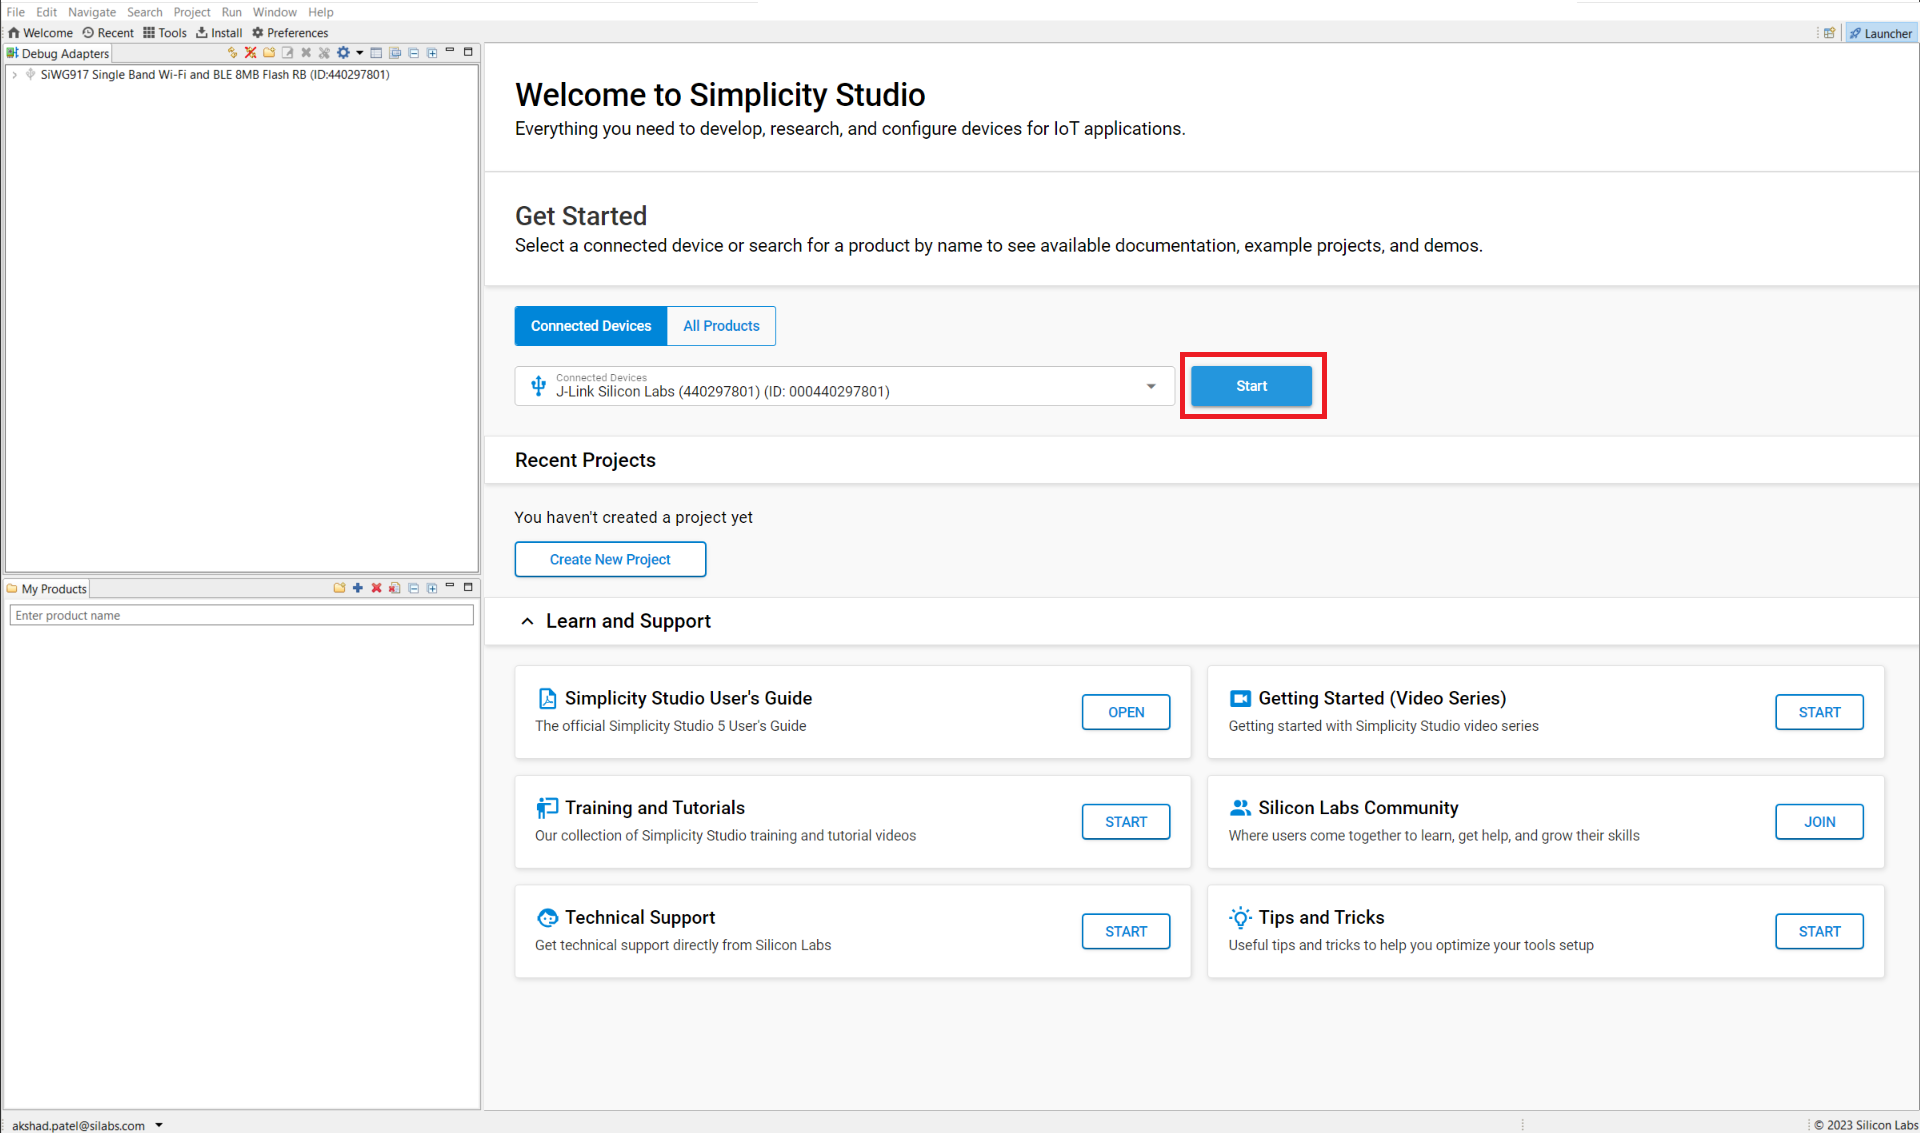The image size is (1920, 1133).
Task: Open the Project menu
Action: click(x=192, y=12)
